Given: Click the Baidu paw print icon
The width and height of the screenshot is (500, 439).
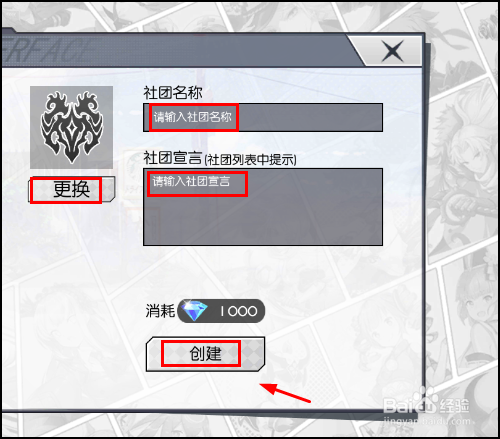Looking at the screenshot, I should (425, 397).
